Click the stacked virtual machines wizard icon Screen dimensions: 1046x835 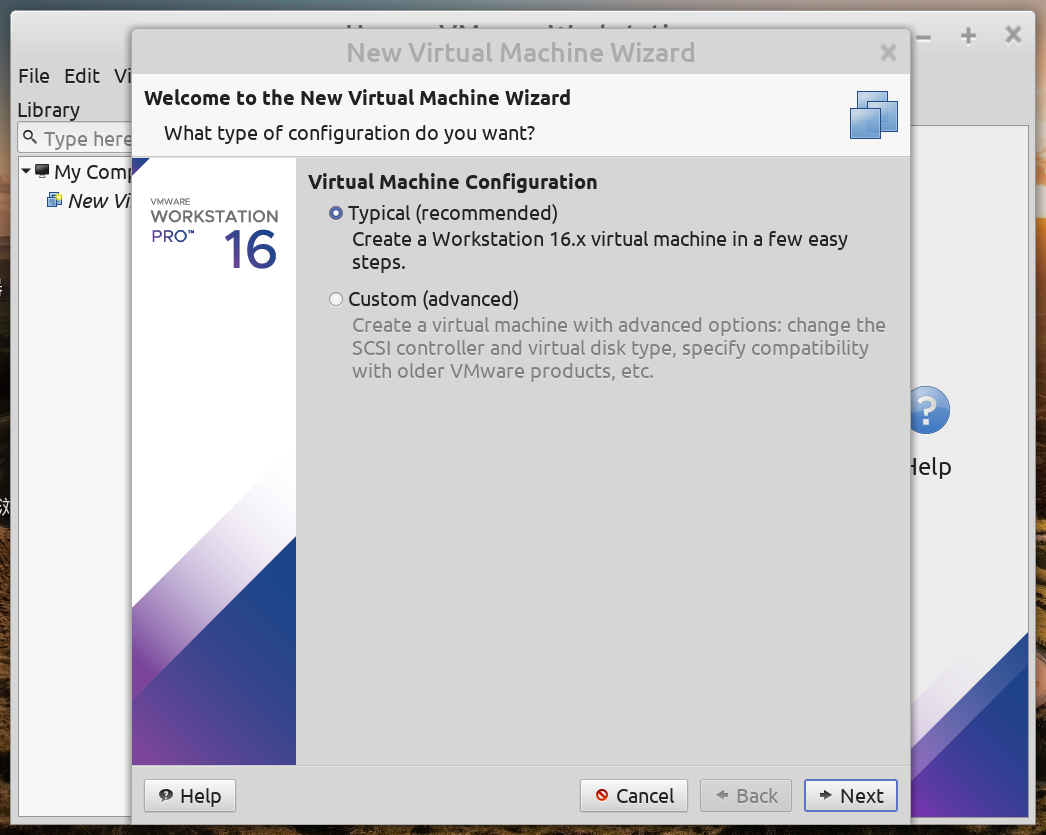(x=874, y=115)
